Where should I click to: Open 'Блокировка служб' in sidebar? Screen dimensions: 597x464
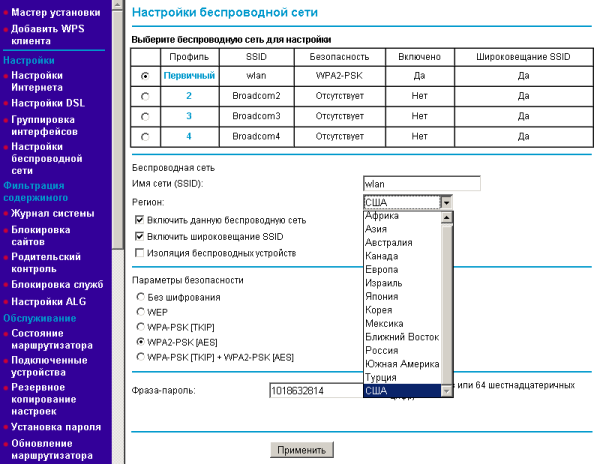point(57,285)
